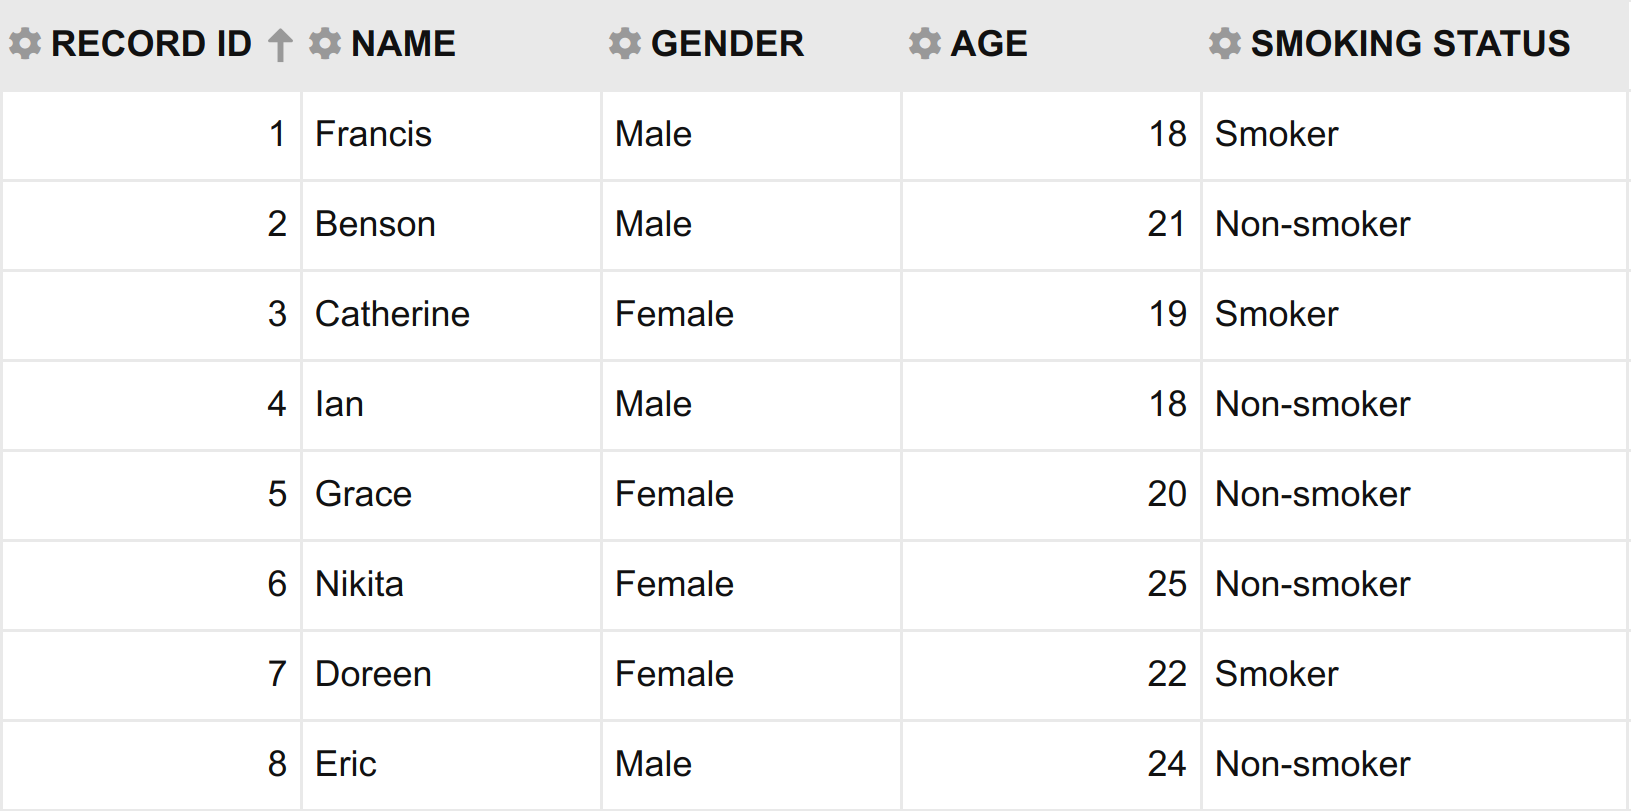Select Doreen's Smoker status cell
This screenshot has height=811, width=1631.
[x=1415, y=675]
